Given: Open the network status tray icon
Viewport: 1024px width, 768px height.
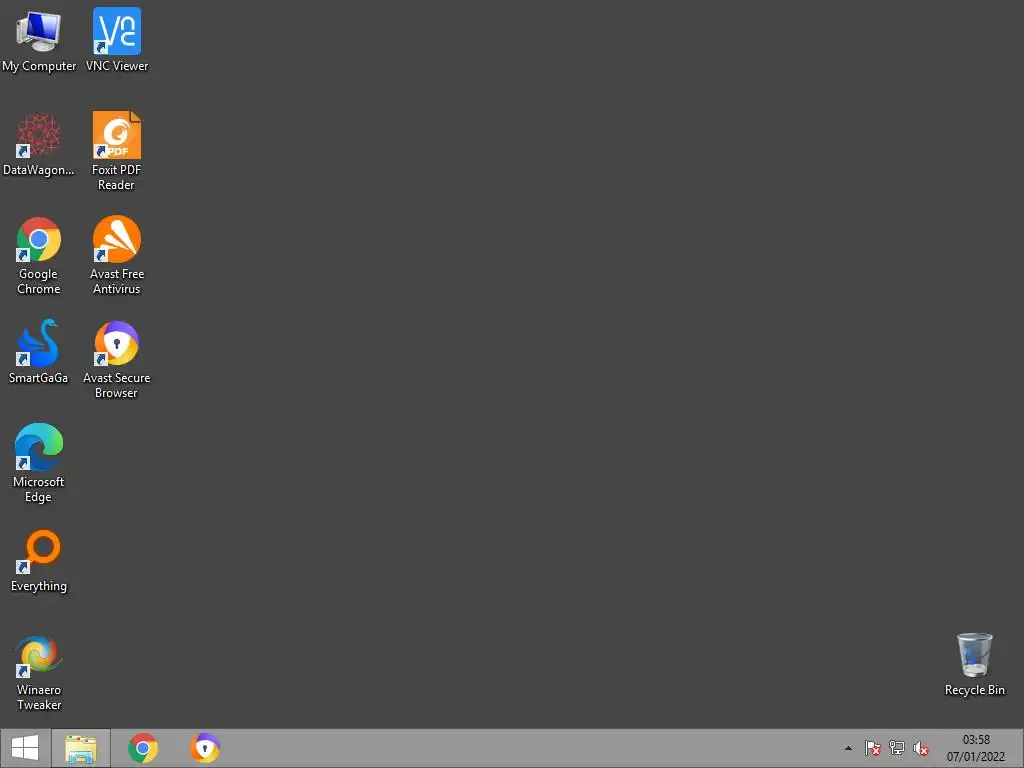Looking at the screenshot, I should click(897, 748).
